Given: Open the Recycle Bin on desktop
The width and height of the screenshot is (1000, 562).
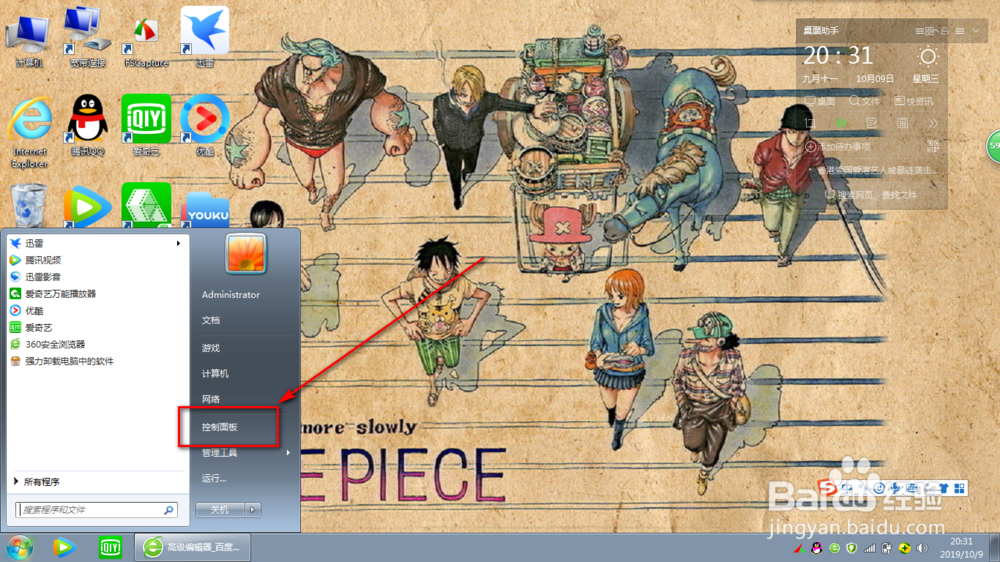Looking at the screenshot, I should [29, 205].
